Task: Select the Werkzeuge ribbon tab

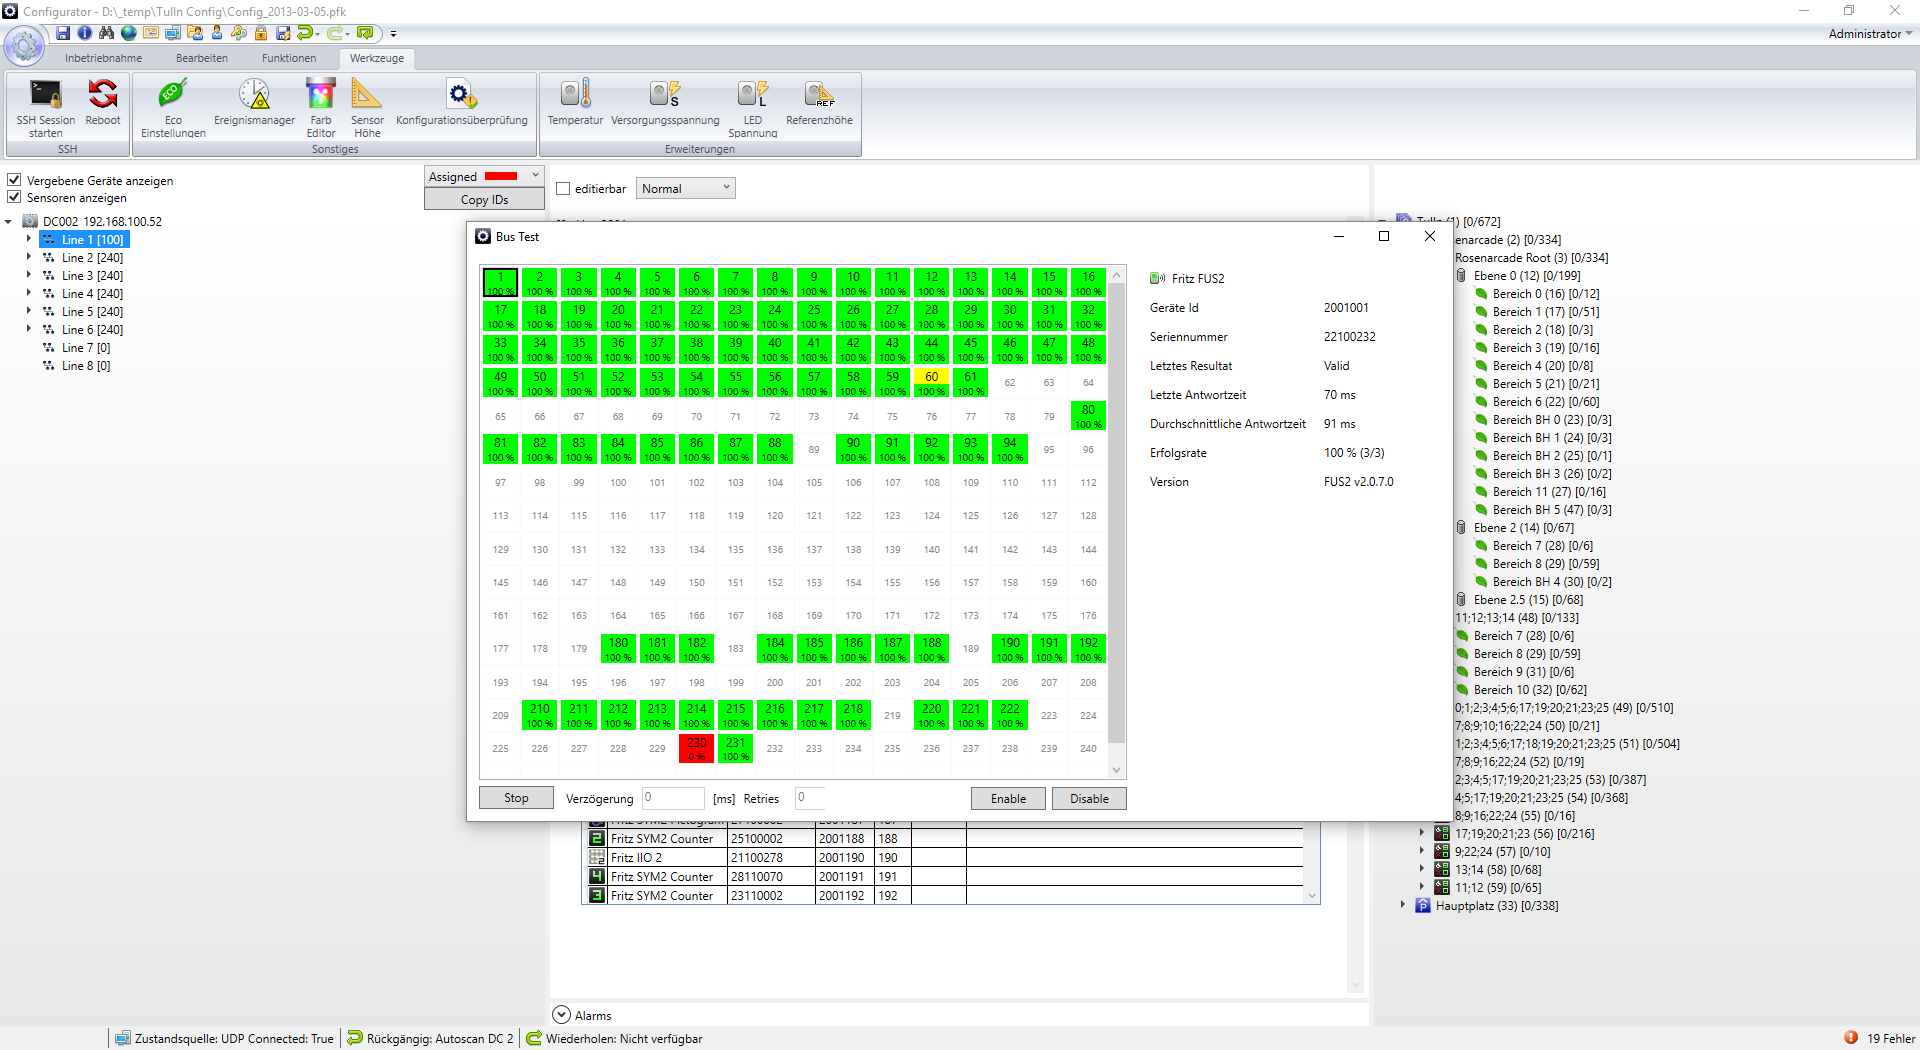Action: click(377, 58)
